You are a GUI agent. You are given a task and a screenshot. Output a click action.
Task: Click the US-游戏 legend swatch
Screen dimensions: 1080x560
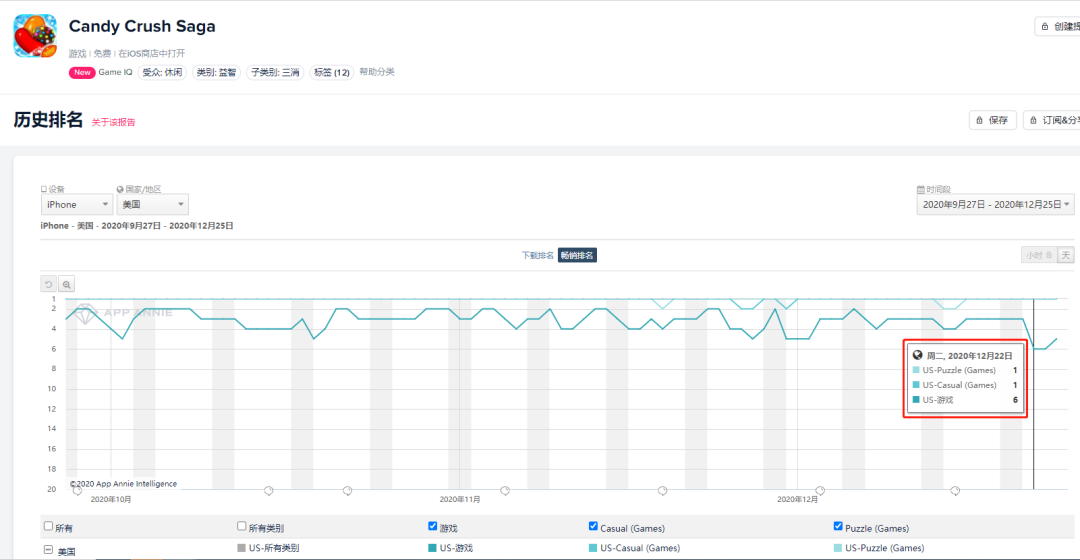click(x=433, y=548)
